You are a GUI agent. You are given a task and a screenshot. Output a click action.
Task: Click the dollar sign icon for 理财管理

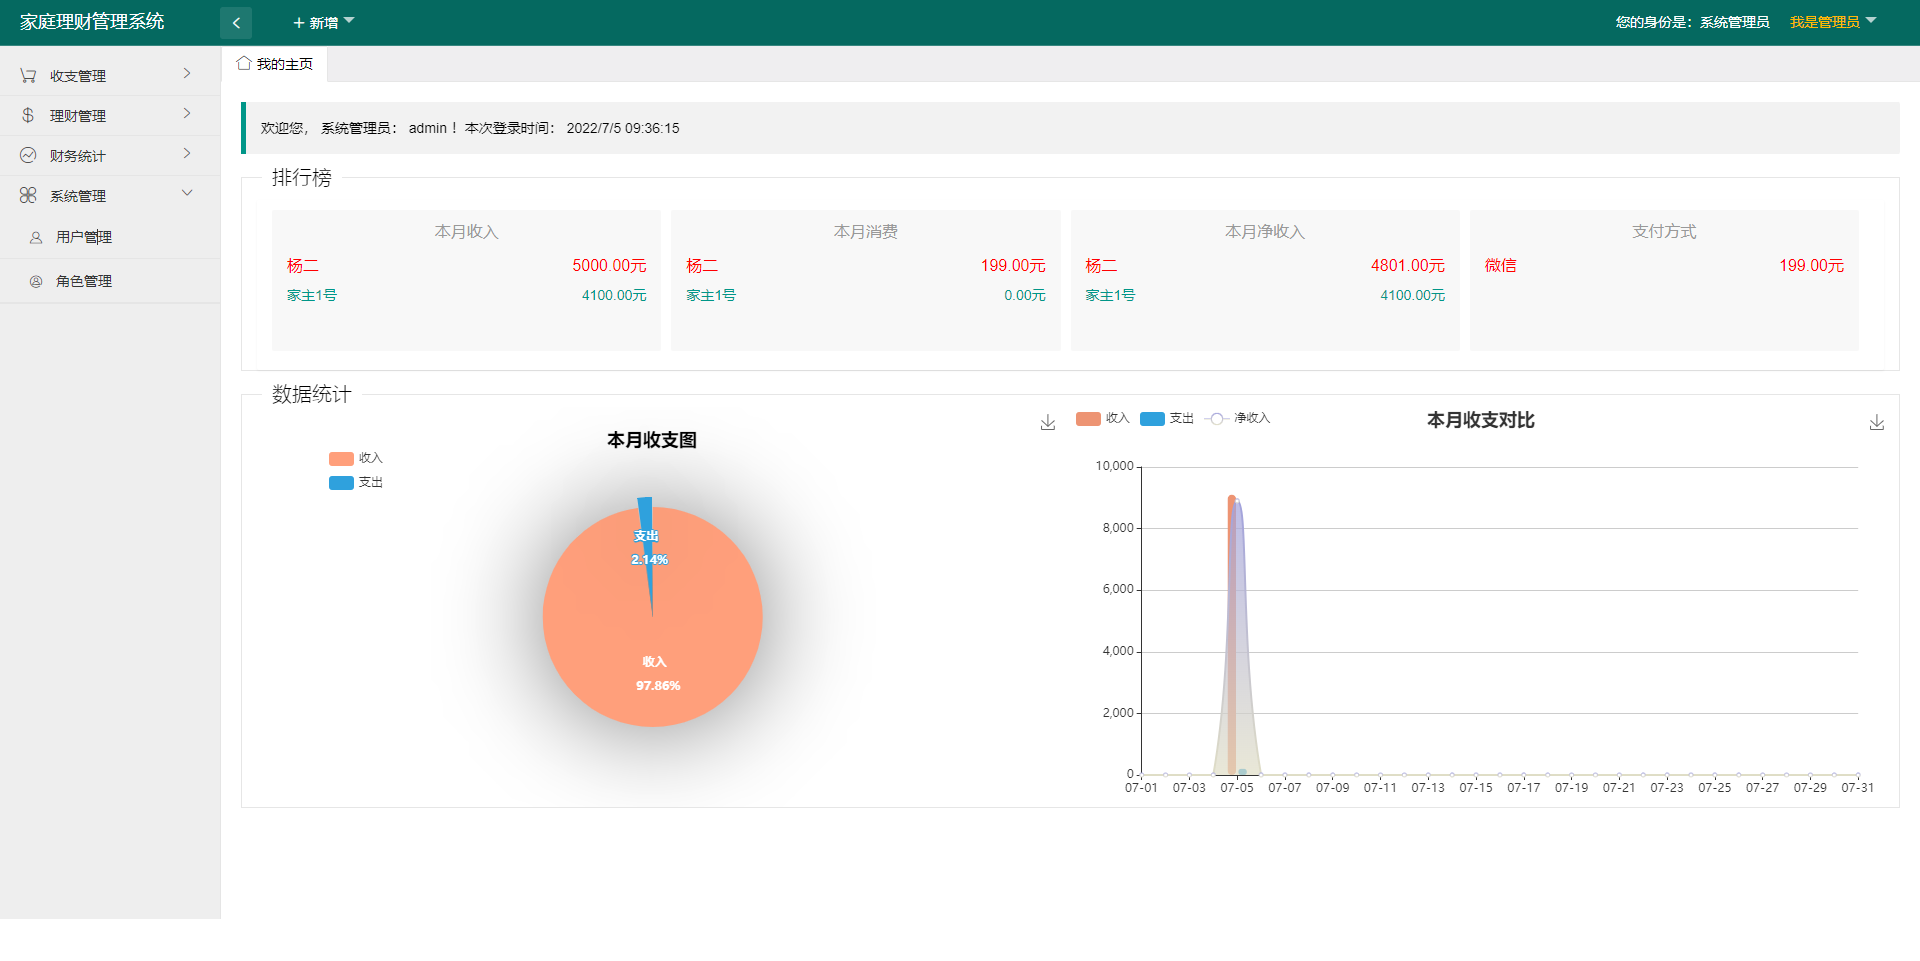28,116
